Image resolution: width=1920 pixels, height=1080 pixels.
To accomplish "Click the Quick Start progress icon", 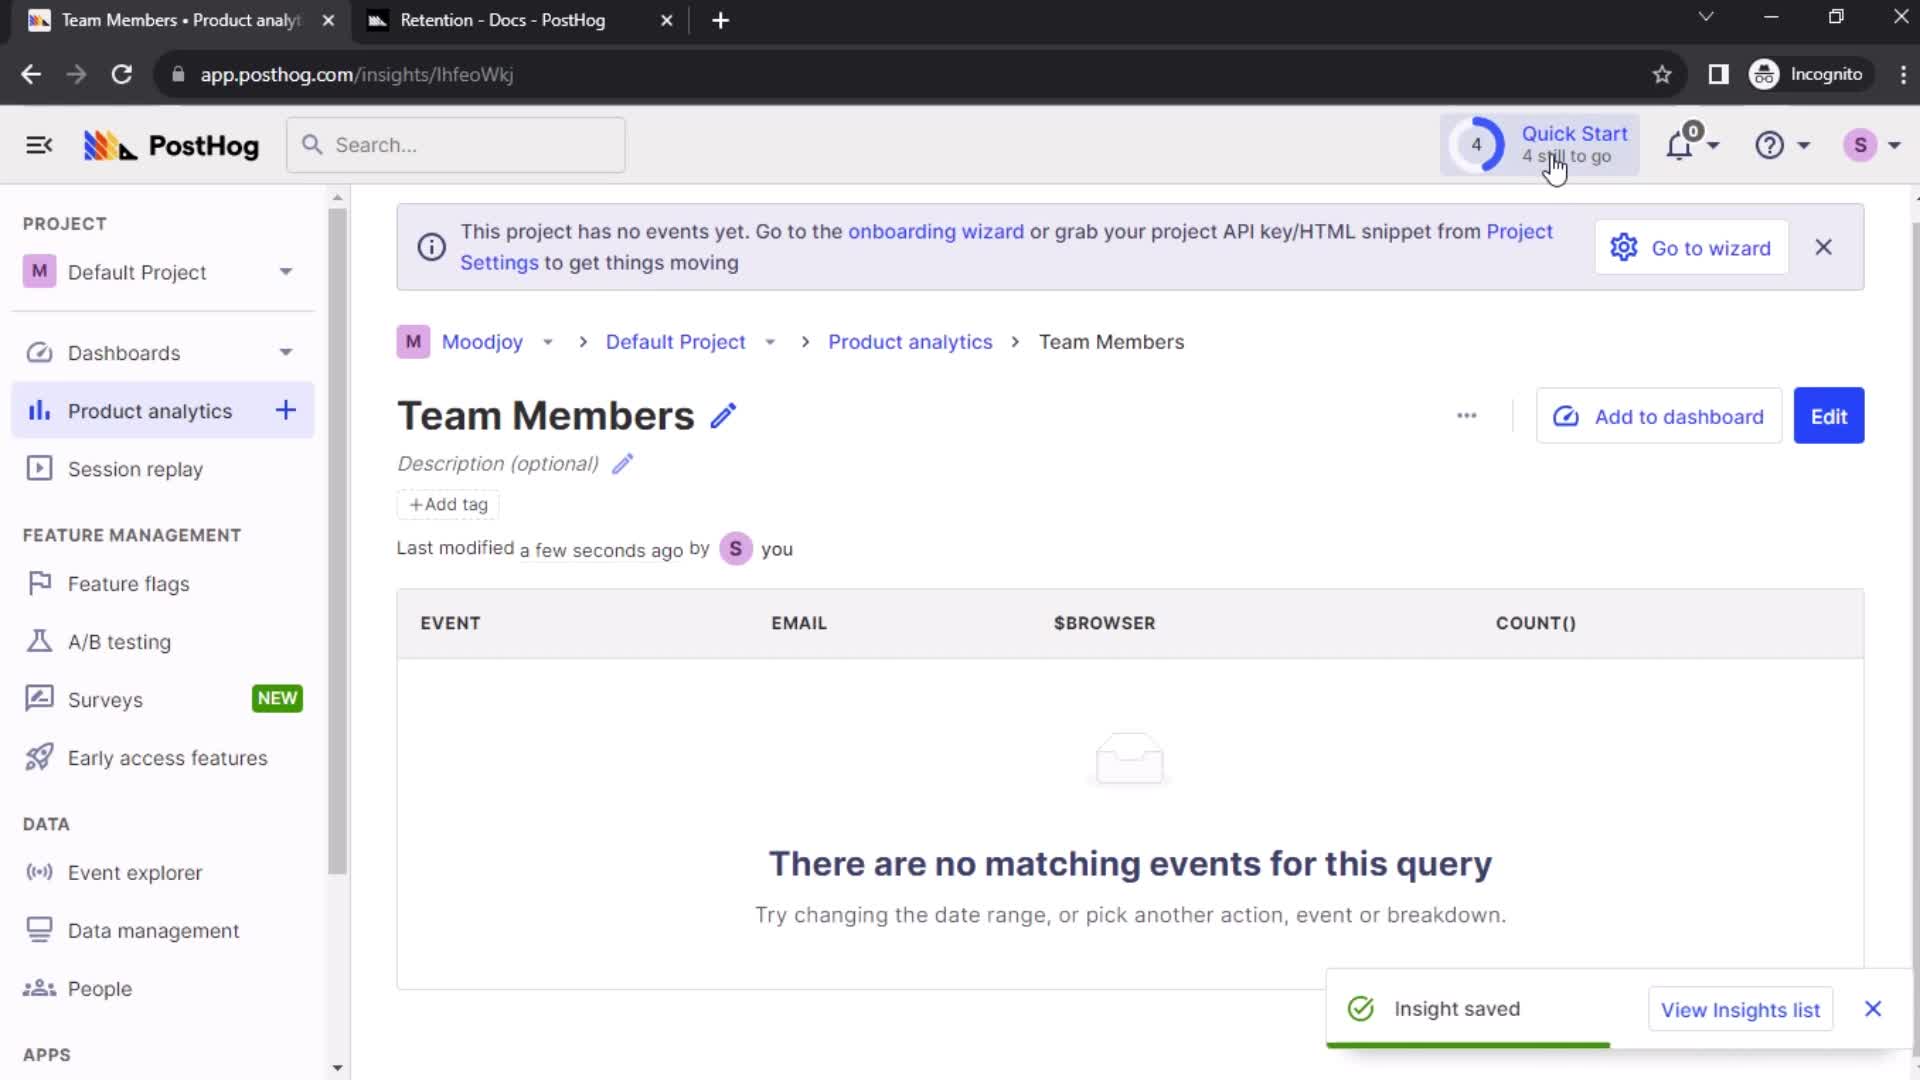I will [1477, 144].
